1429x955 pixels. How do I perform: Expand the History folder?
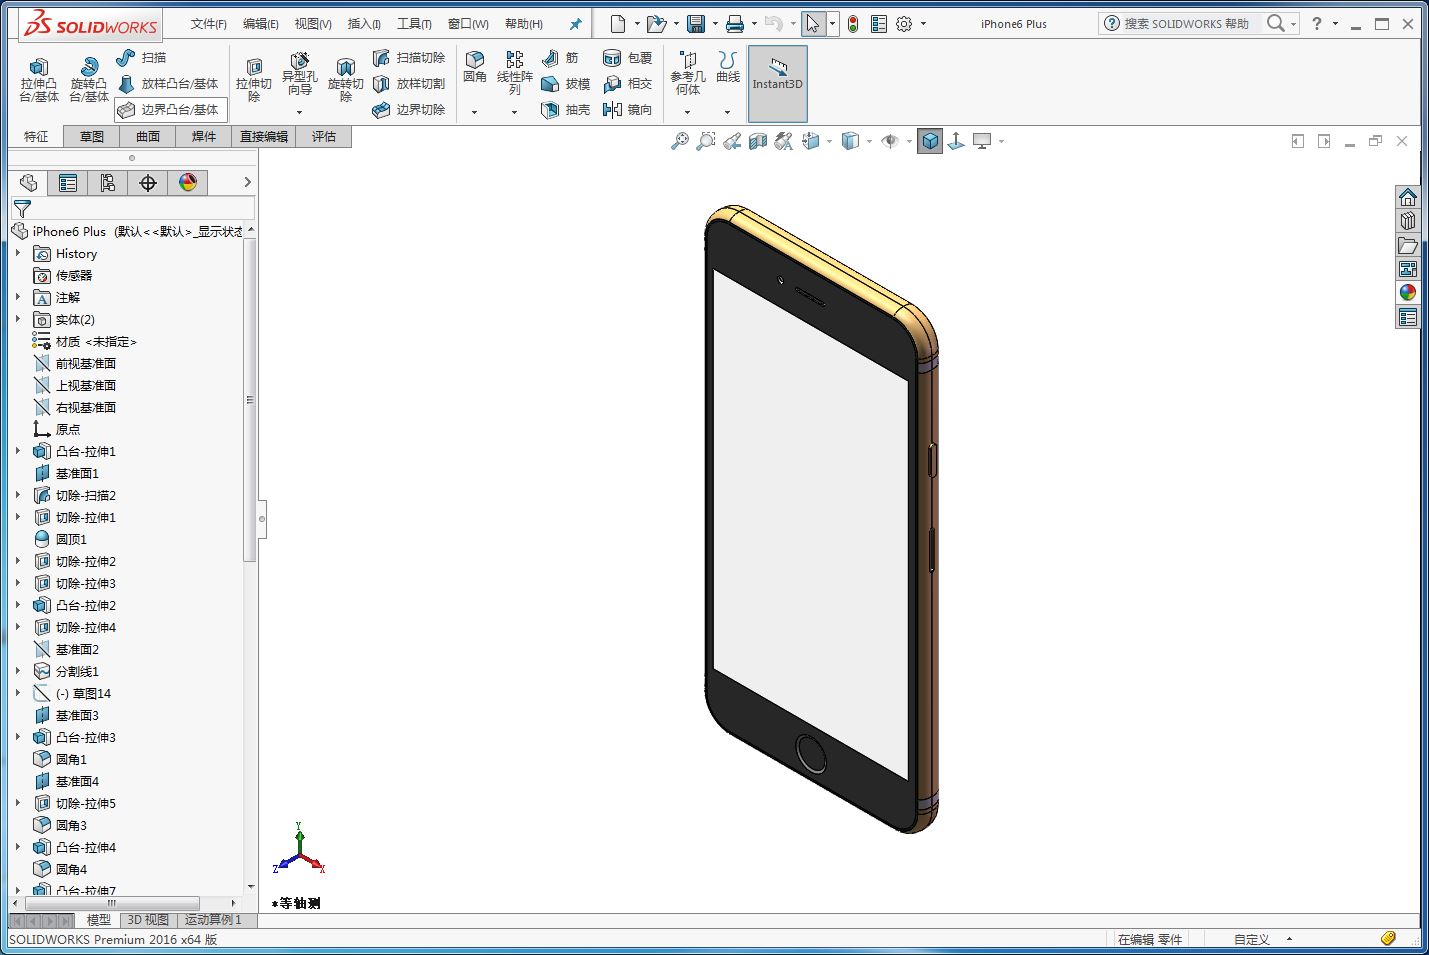click(x=18, y=254)
